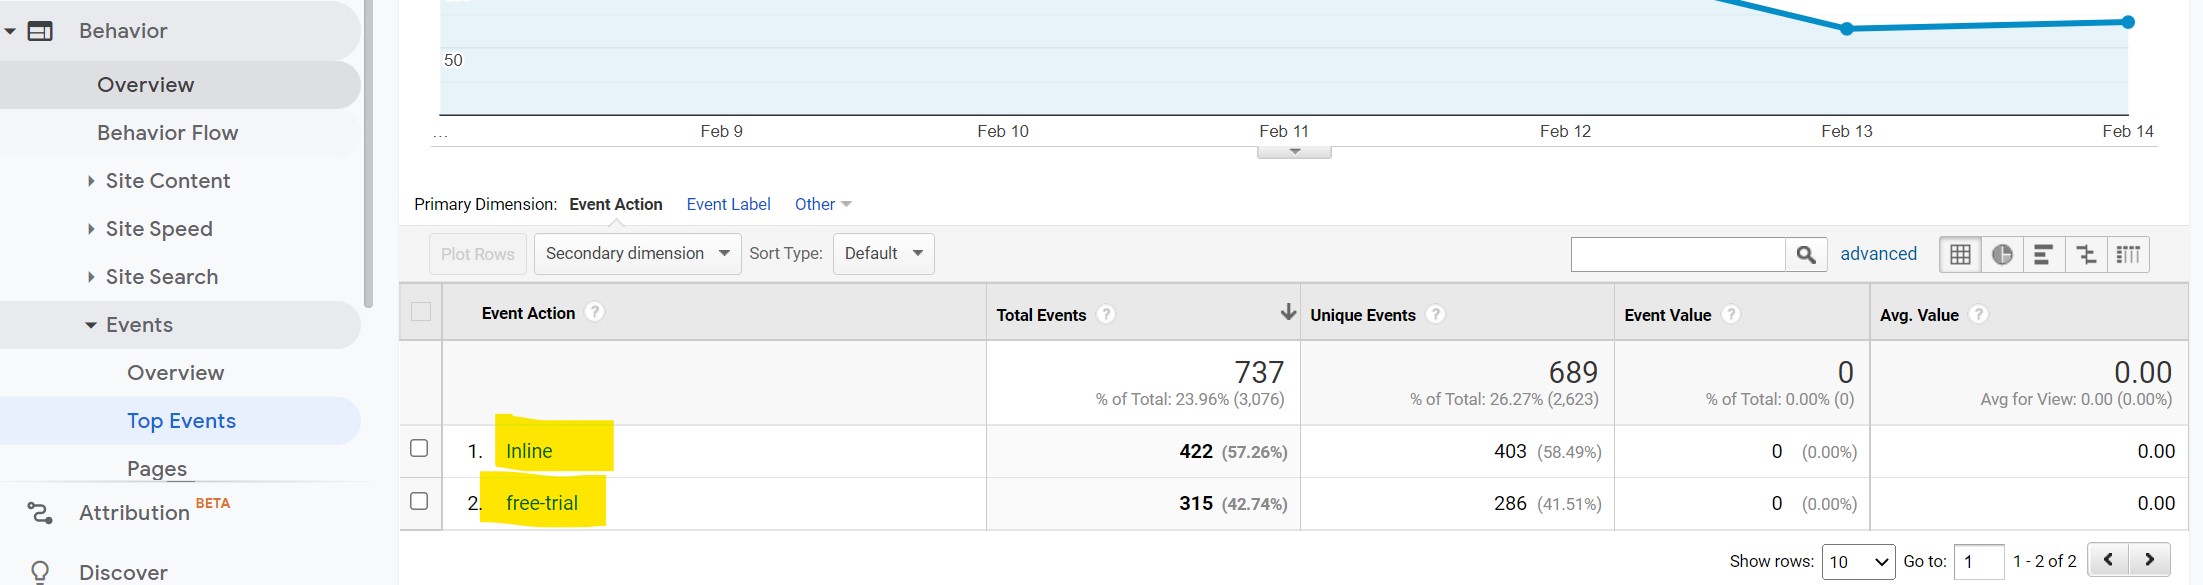Screen dimensions: 2203x585
Task: Switch to pie chart percentage view
Action: 2002,254
